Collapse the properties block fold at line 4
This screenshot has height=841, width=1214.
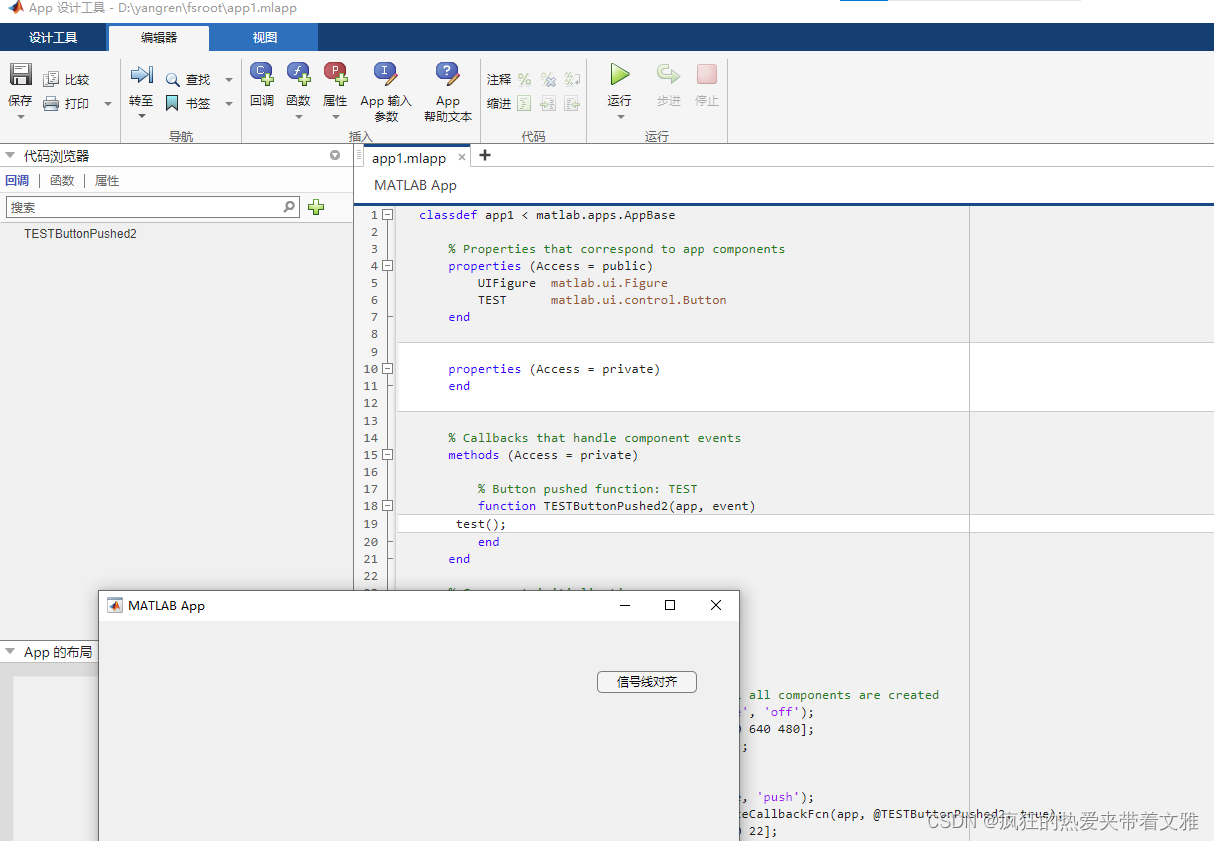[388, 266]
